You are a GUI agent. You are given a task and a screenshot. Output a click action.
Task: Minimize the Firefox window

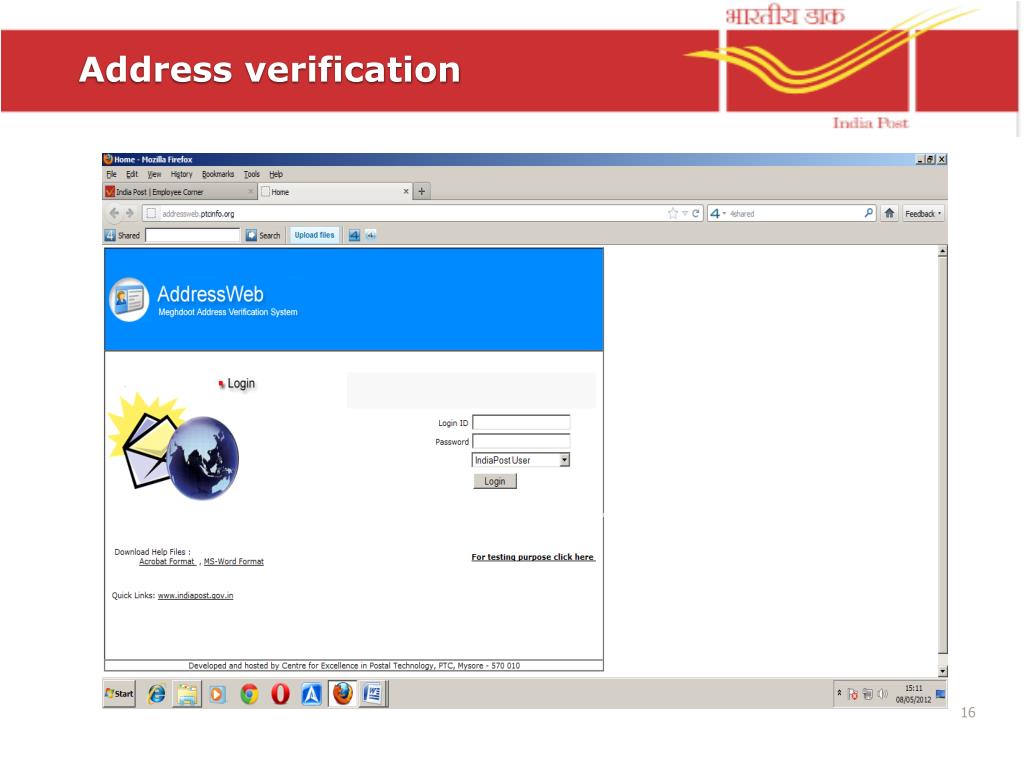point(920,159)
